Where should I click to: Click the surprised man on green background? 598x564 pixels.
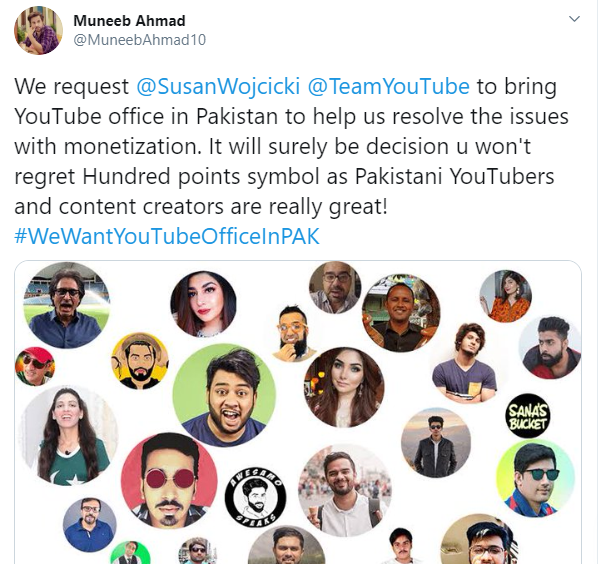[x=224, y=395]
